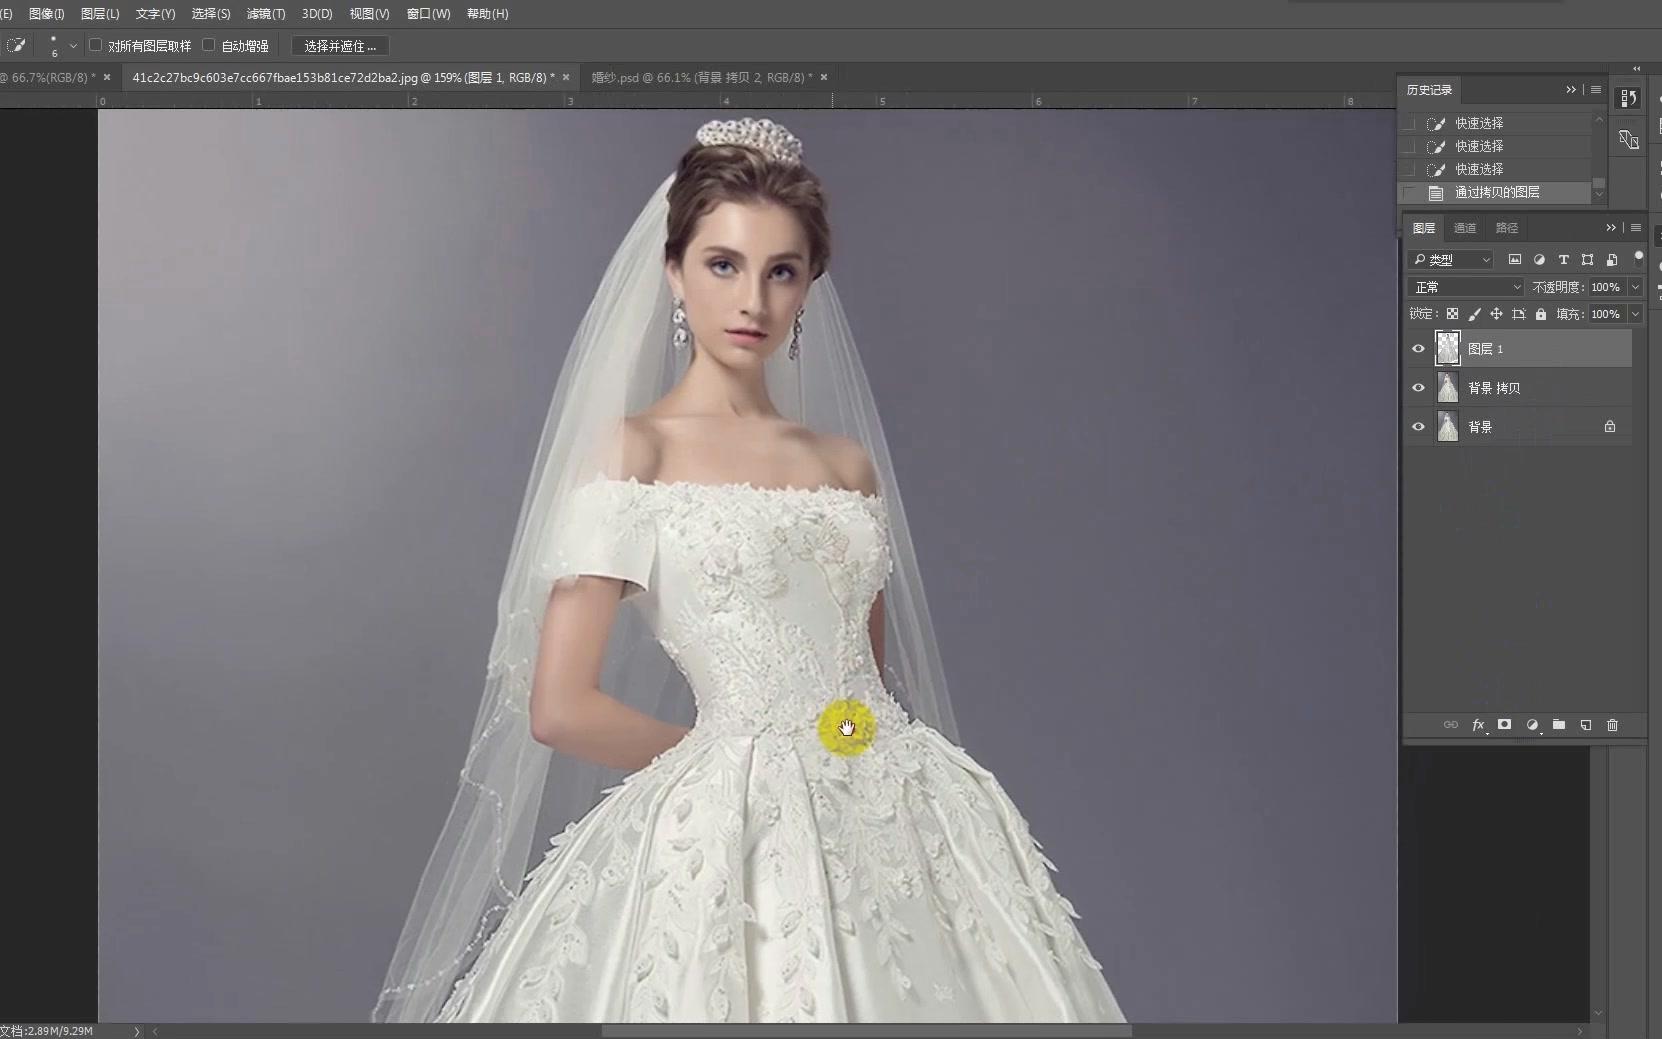Select the 历史记录 panel tab
Viewport: 1662px width, 1039px height.
(x=1429, y=90)
